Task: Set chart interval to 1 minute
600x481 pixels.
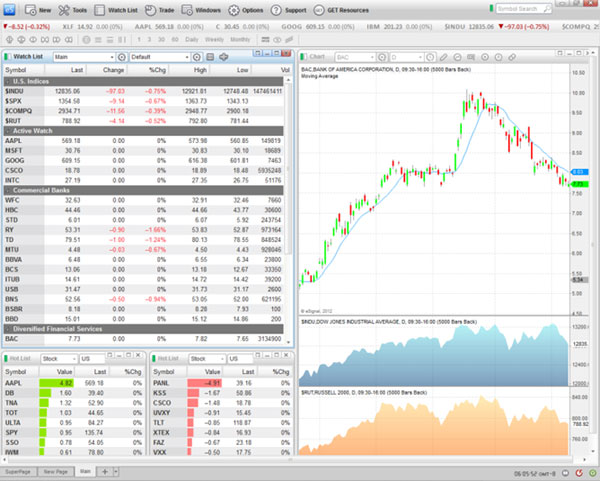Action: 139,39
